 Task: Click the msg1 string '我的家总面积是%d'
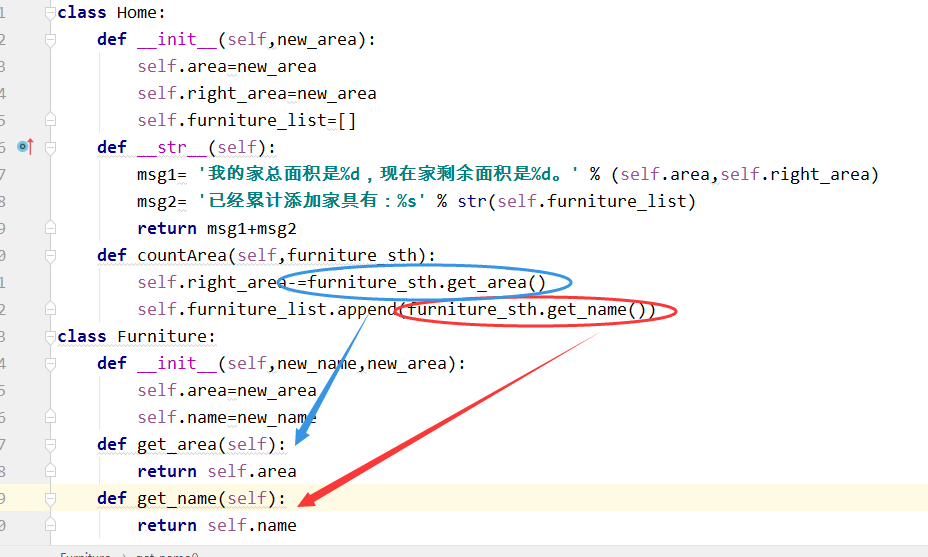283,174
